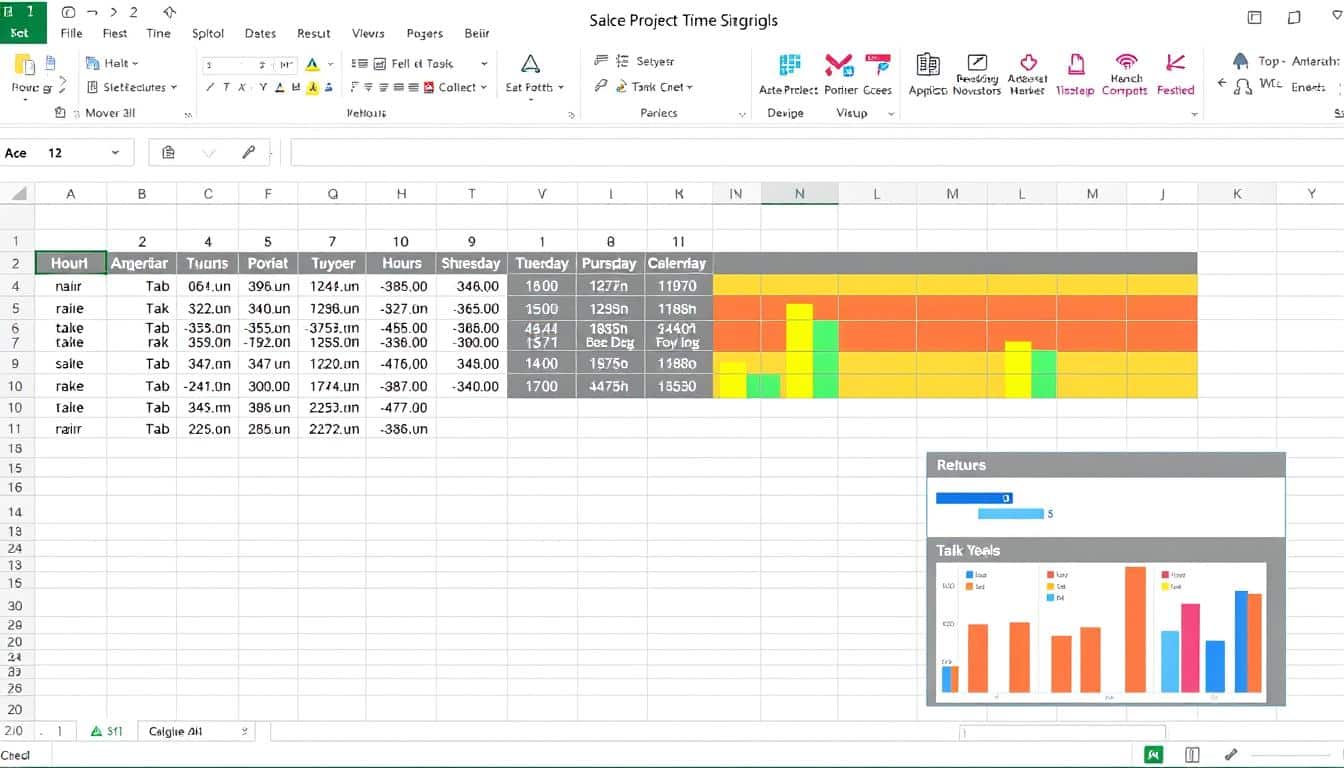
Task: Open the Calgne sheet tab dropdown
Action: pos(244,732)
